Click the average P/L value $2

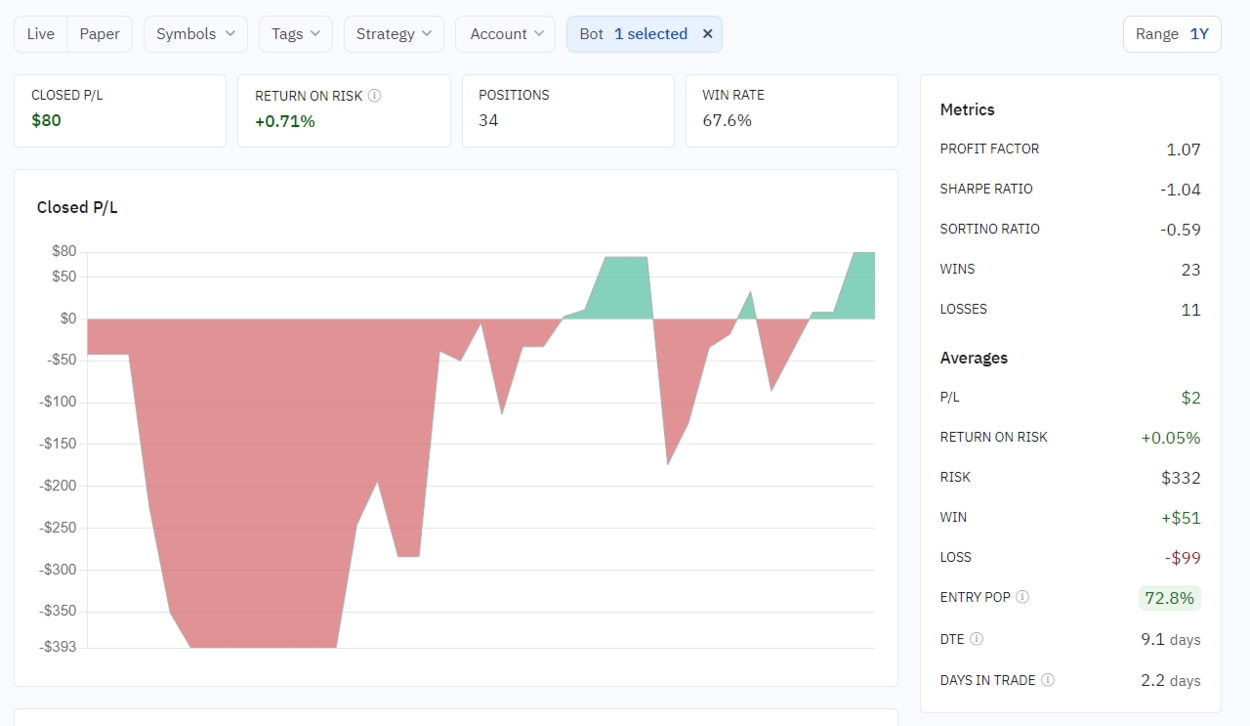(x=1191, y=398)
